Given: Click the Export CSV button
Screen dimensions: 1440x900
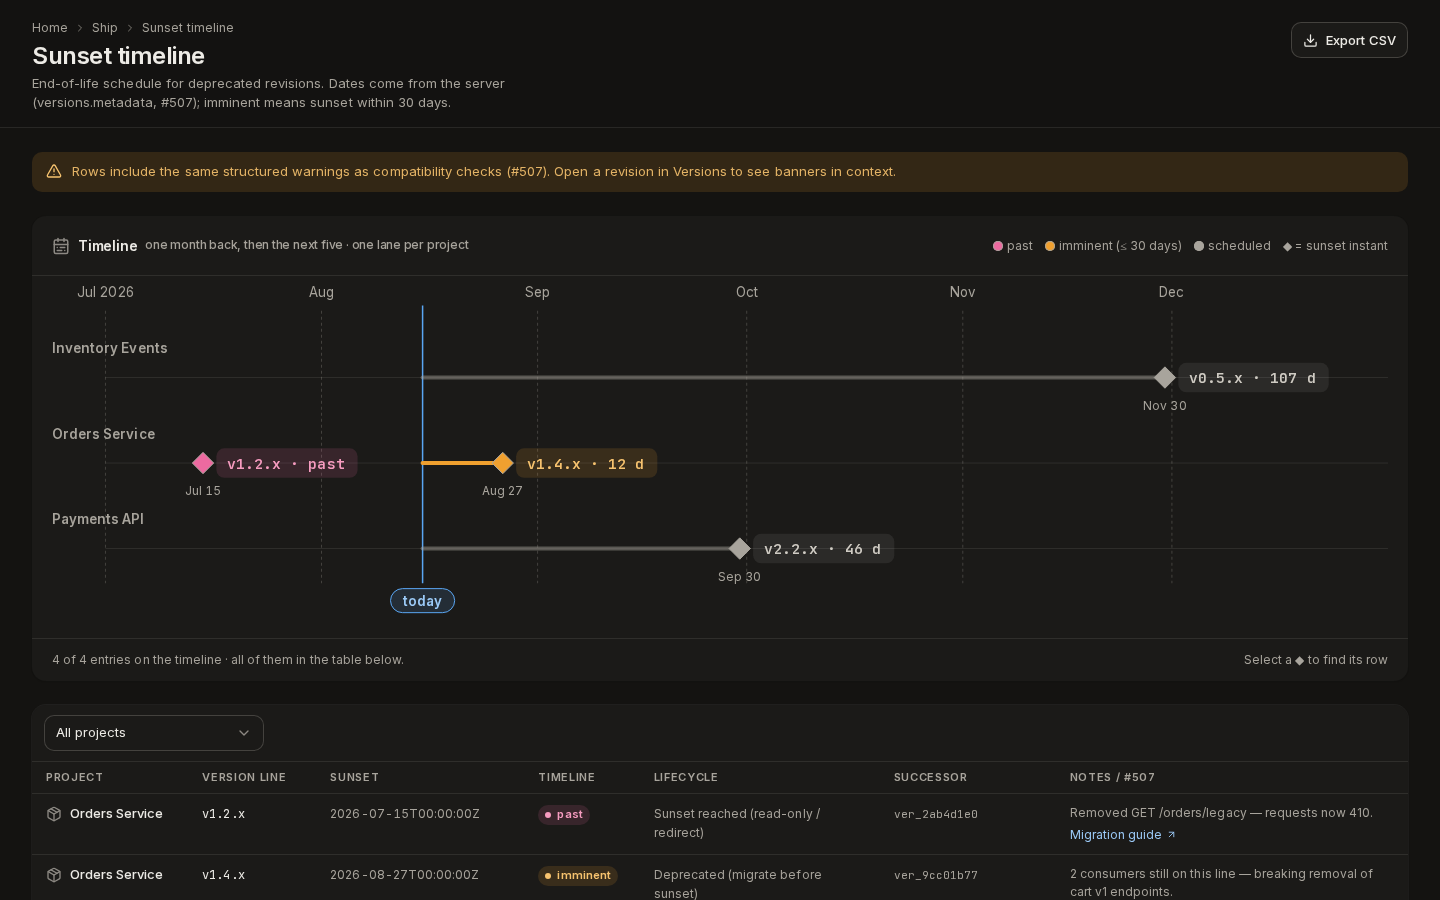Looking at the screenshot, I should coord(1349,40).
